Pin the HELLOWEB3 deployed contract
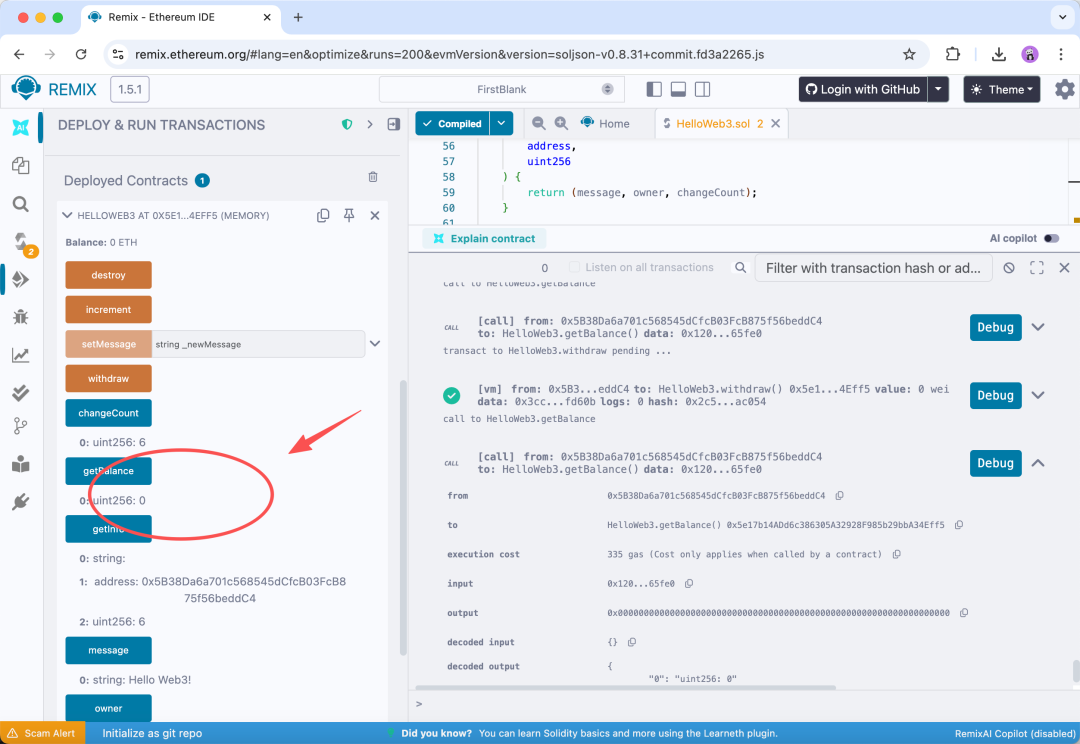This screenshot has height=744, width=1080. (349, 216)
